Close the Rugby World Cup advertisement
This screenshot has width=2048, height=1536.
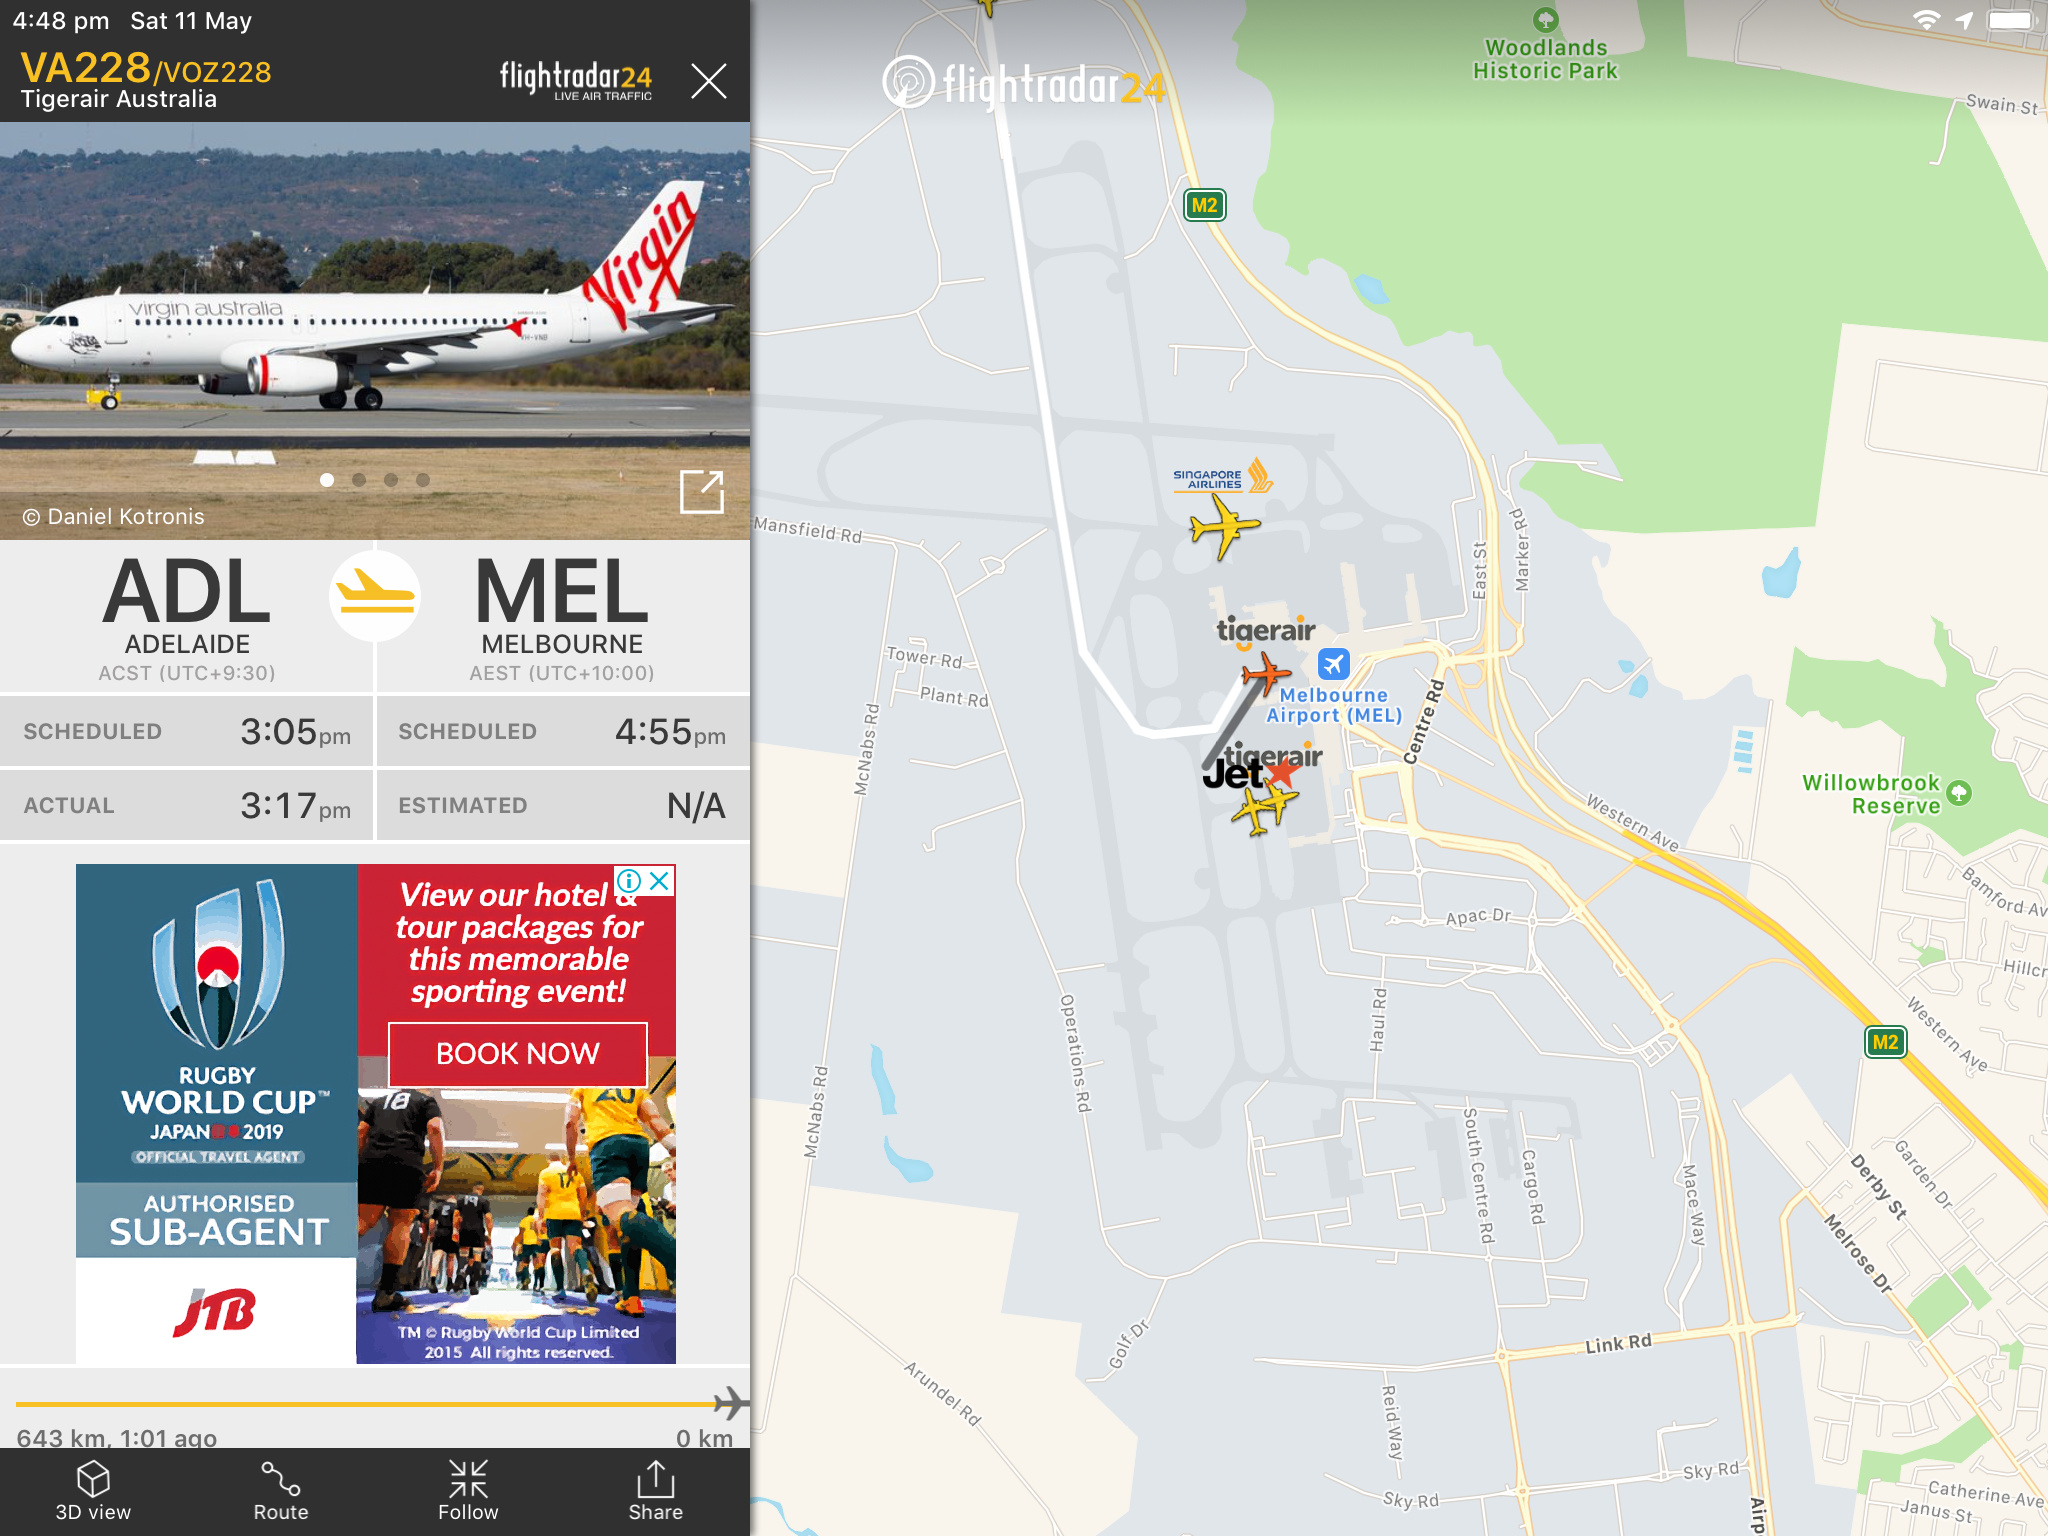660,881
